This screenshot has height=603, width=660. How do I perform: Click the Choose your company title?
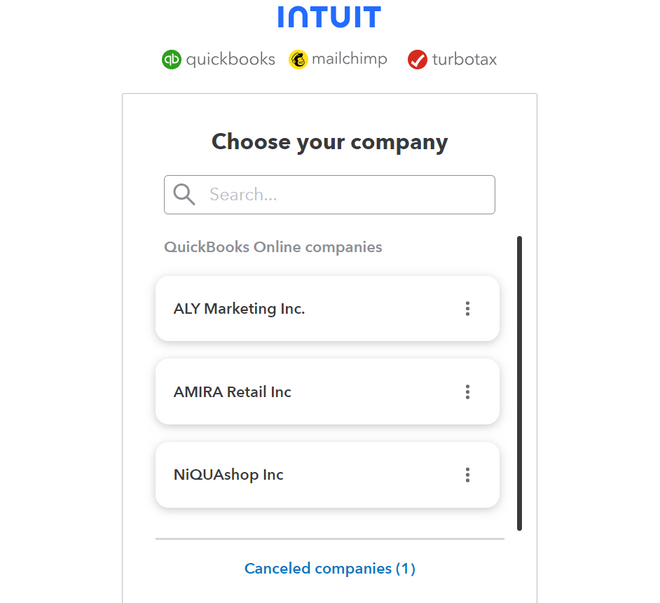[x=329, y=142]
